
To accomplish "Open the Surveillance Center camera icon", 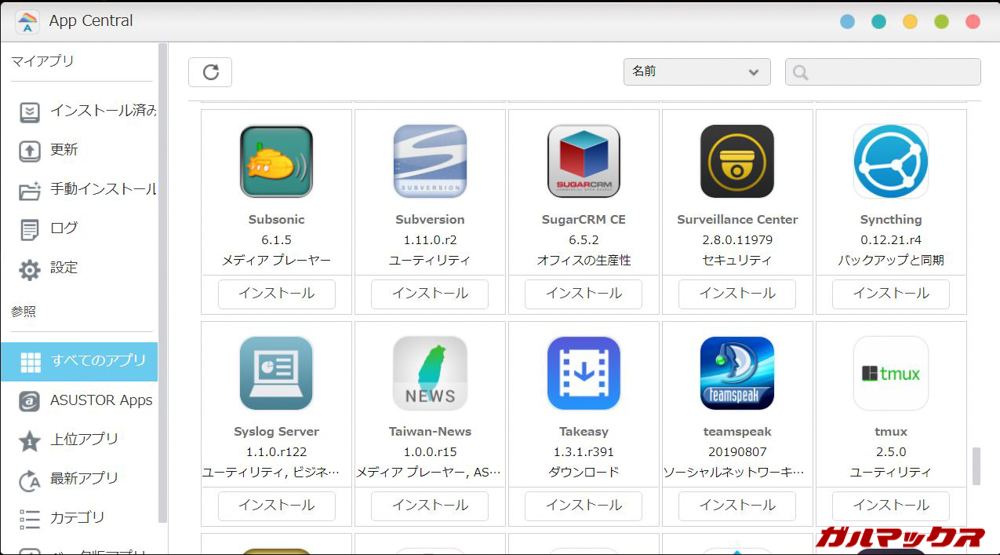I will click(737, 162).
